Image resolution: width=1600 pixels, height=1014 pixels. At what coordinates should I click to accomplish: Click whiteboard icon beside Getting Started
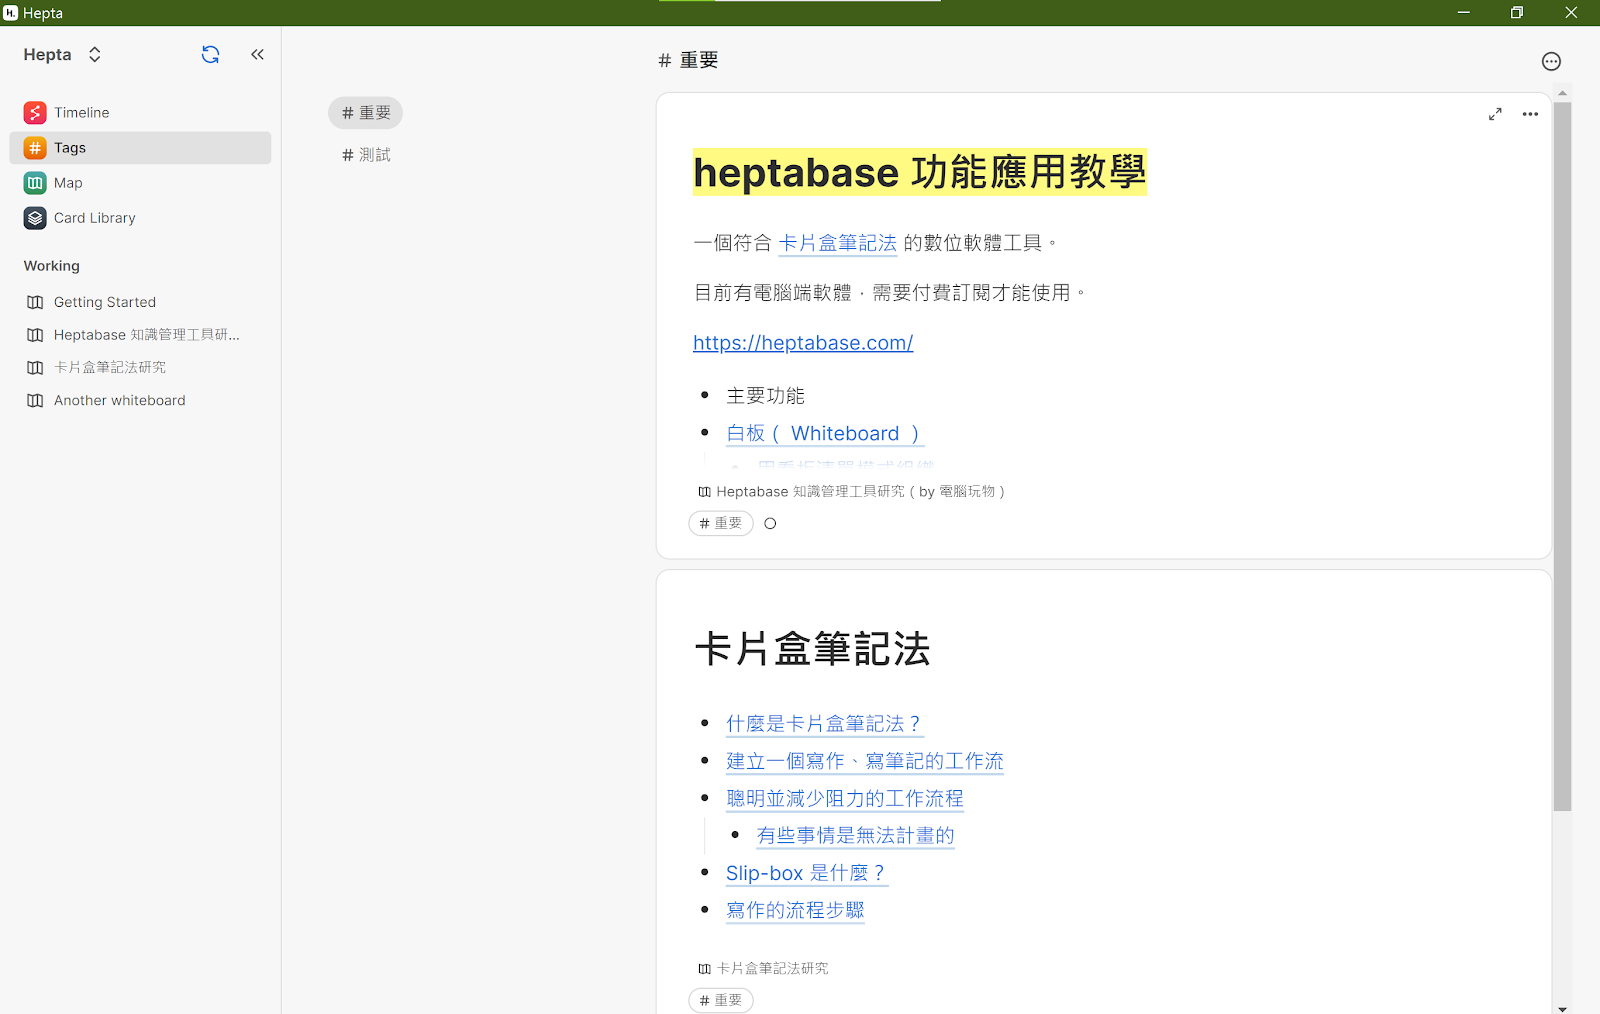point(35,302)
